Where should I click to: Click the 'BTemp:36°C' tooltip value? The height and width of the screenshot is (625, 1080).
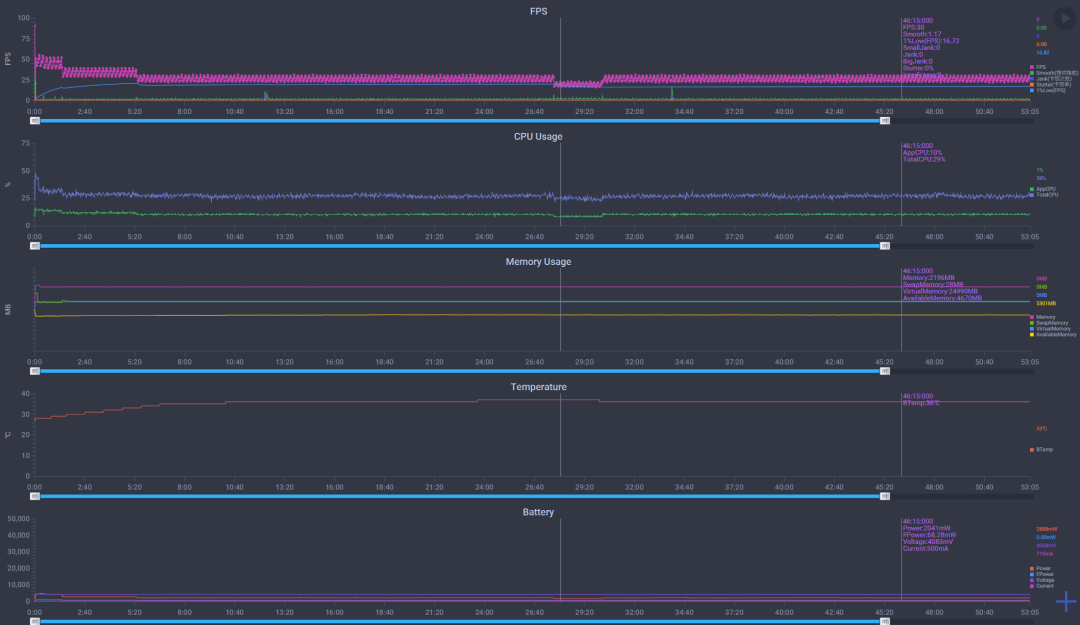pos(921,403)
